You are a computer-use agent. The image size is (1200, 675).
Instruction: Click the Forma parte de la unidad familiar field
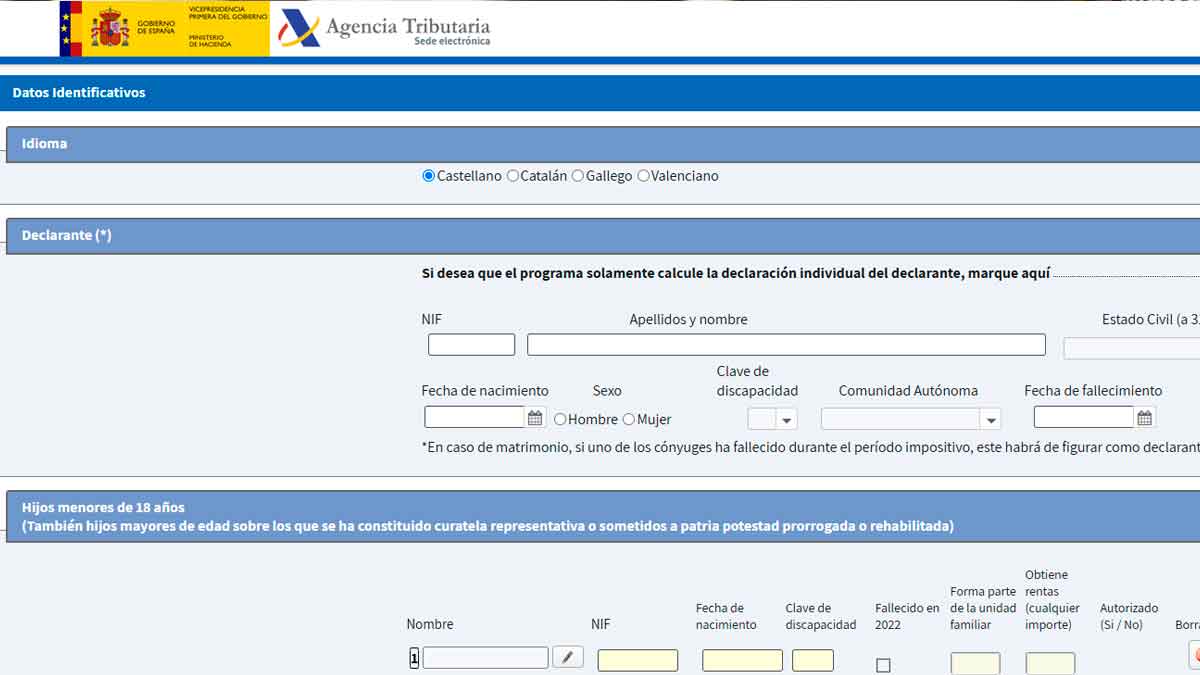tap(975, 663)
